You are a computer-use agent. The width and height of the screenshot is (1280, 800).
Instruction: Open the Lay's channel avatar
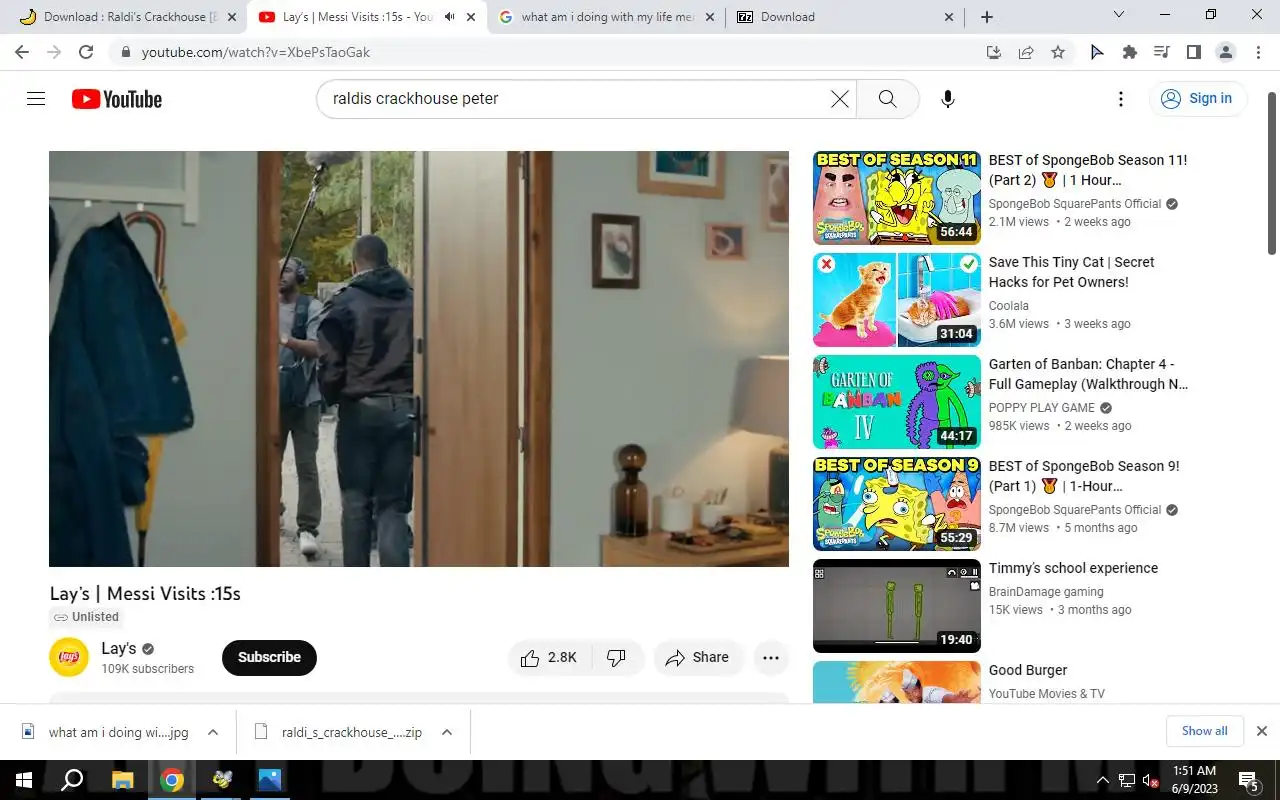coord(69,657)
